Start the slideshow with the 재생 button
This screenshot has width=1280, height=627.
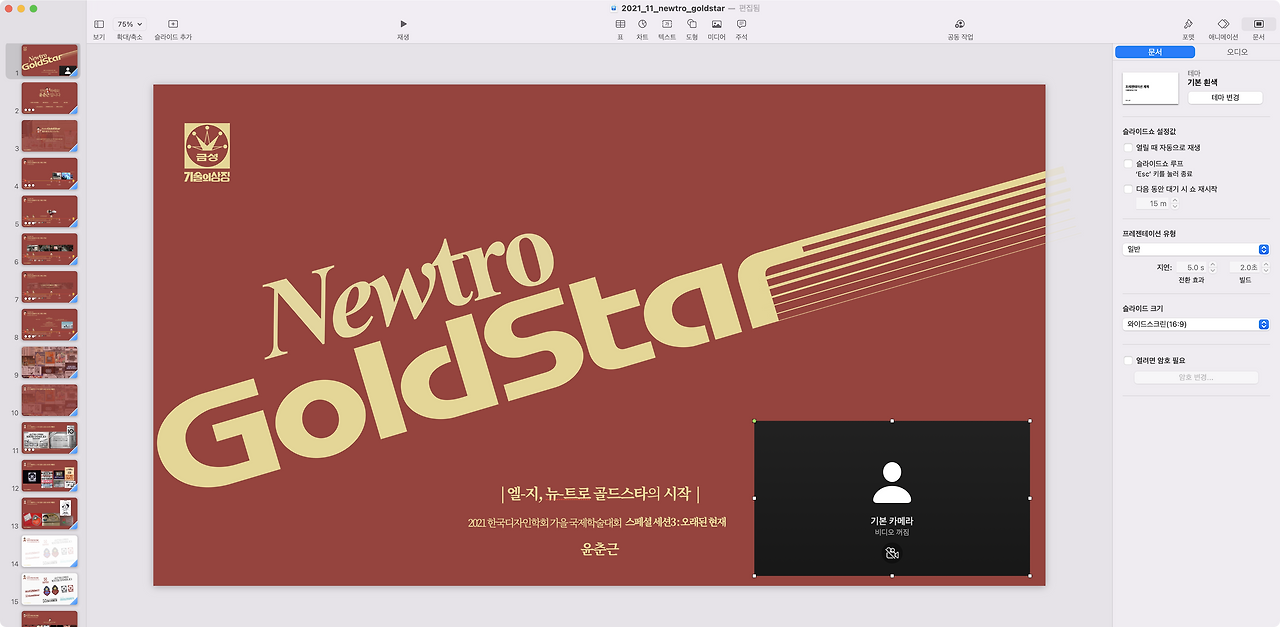pyautogui.click(x=403, y=24)
